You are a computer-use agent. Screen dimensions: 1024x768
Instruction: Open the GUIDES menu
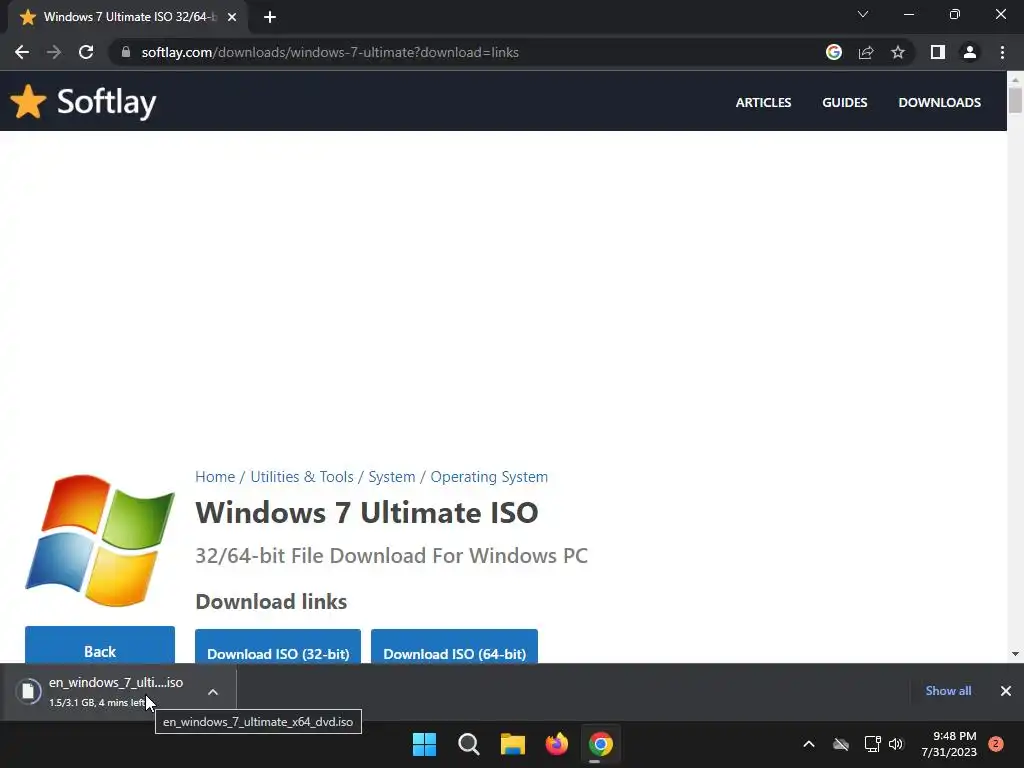coord(844,103)
